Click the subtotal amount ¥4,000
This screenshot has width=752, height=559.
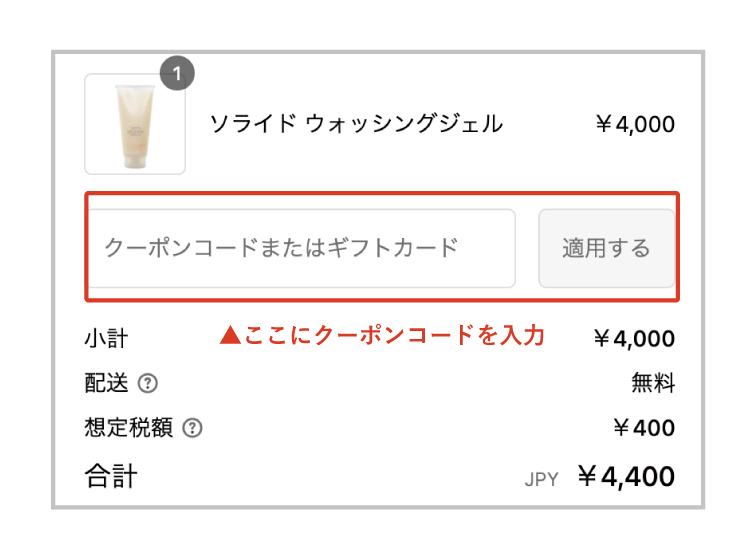(634, 339)
